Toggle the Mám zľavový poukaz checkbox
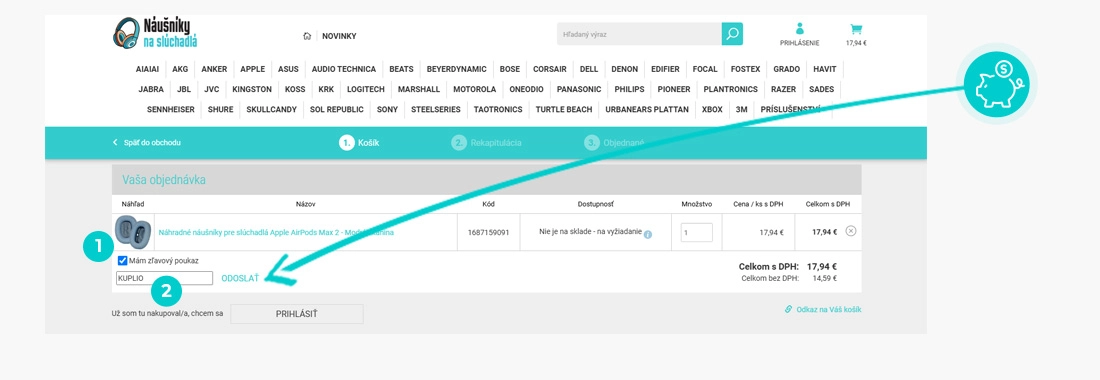1100x380 pixels. 122,261
